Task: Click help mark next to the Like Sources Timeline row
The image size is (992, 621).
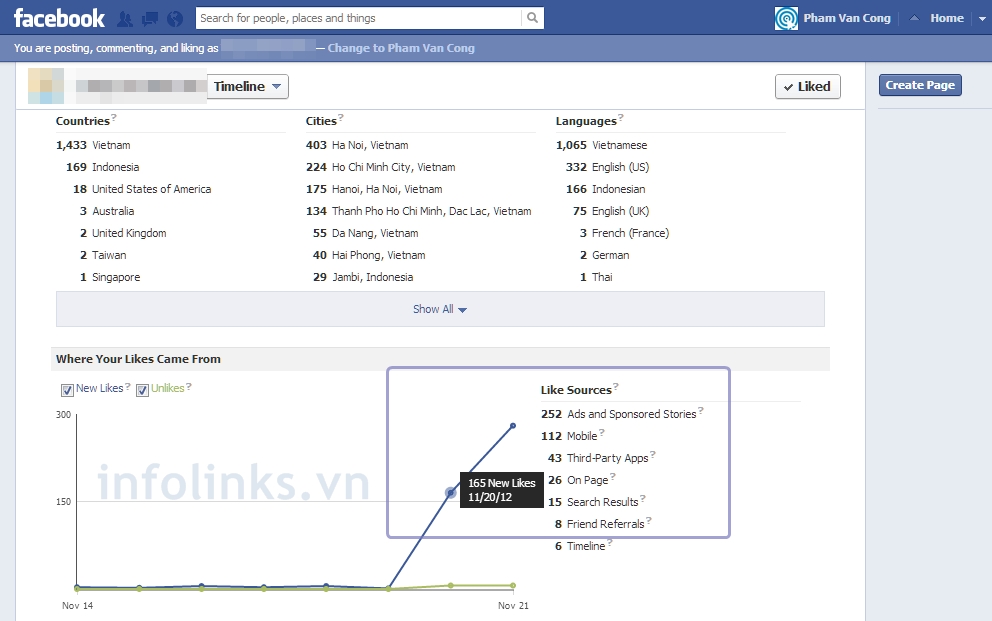Action: [x=610, y=543]
